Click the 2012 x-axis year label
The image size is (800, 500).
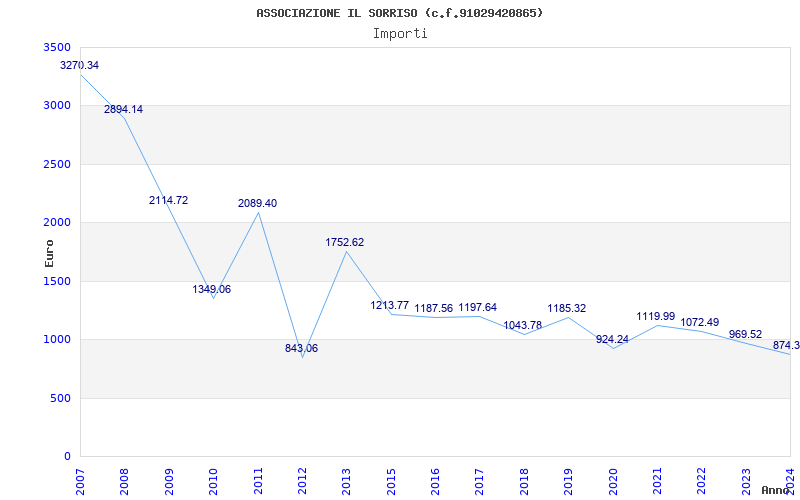point(303,482)
